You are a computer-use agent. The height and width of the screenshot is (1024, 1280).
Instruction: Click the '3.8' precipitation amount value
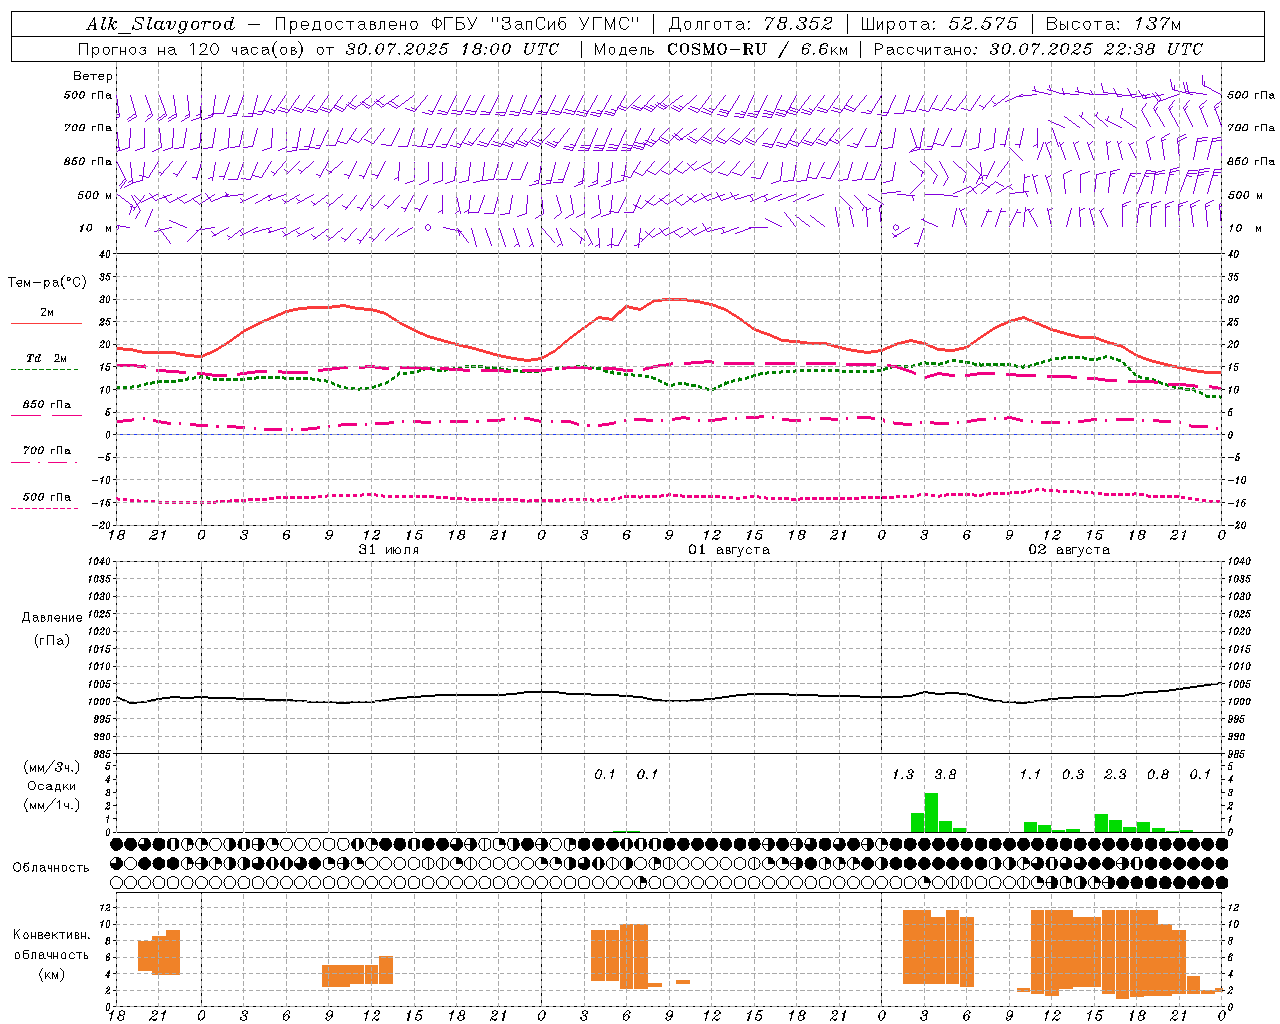(945, 775)
